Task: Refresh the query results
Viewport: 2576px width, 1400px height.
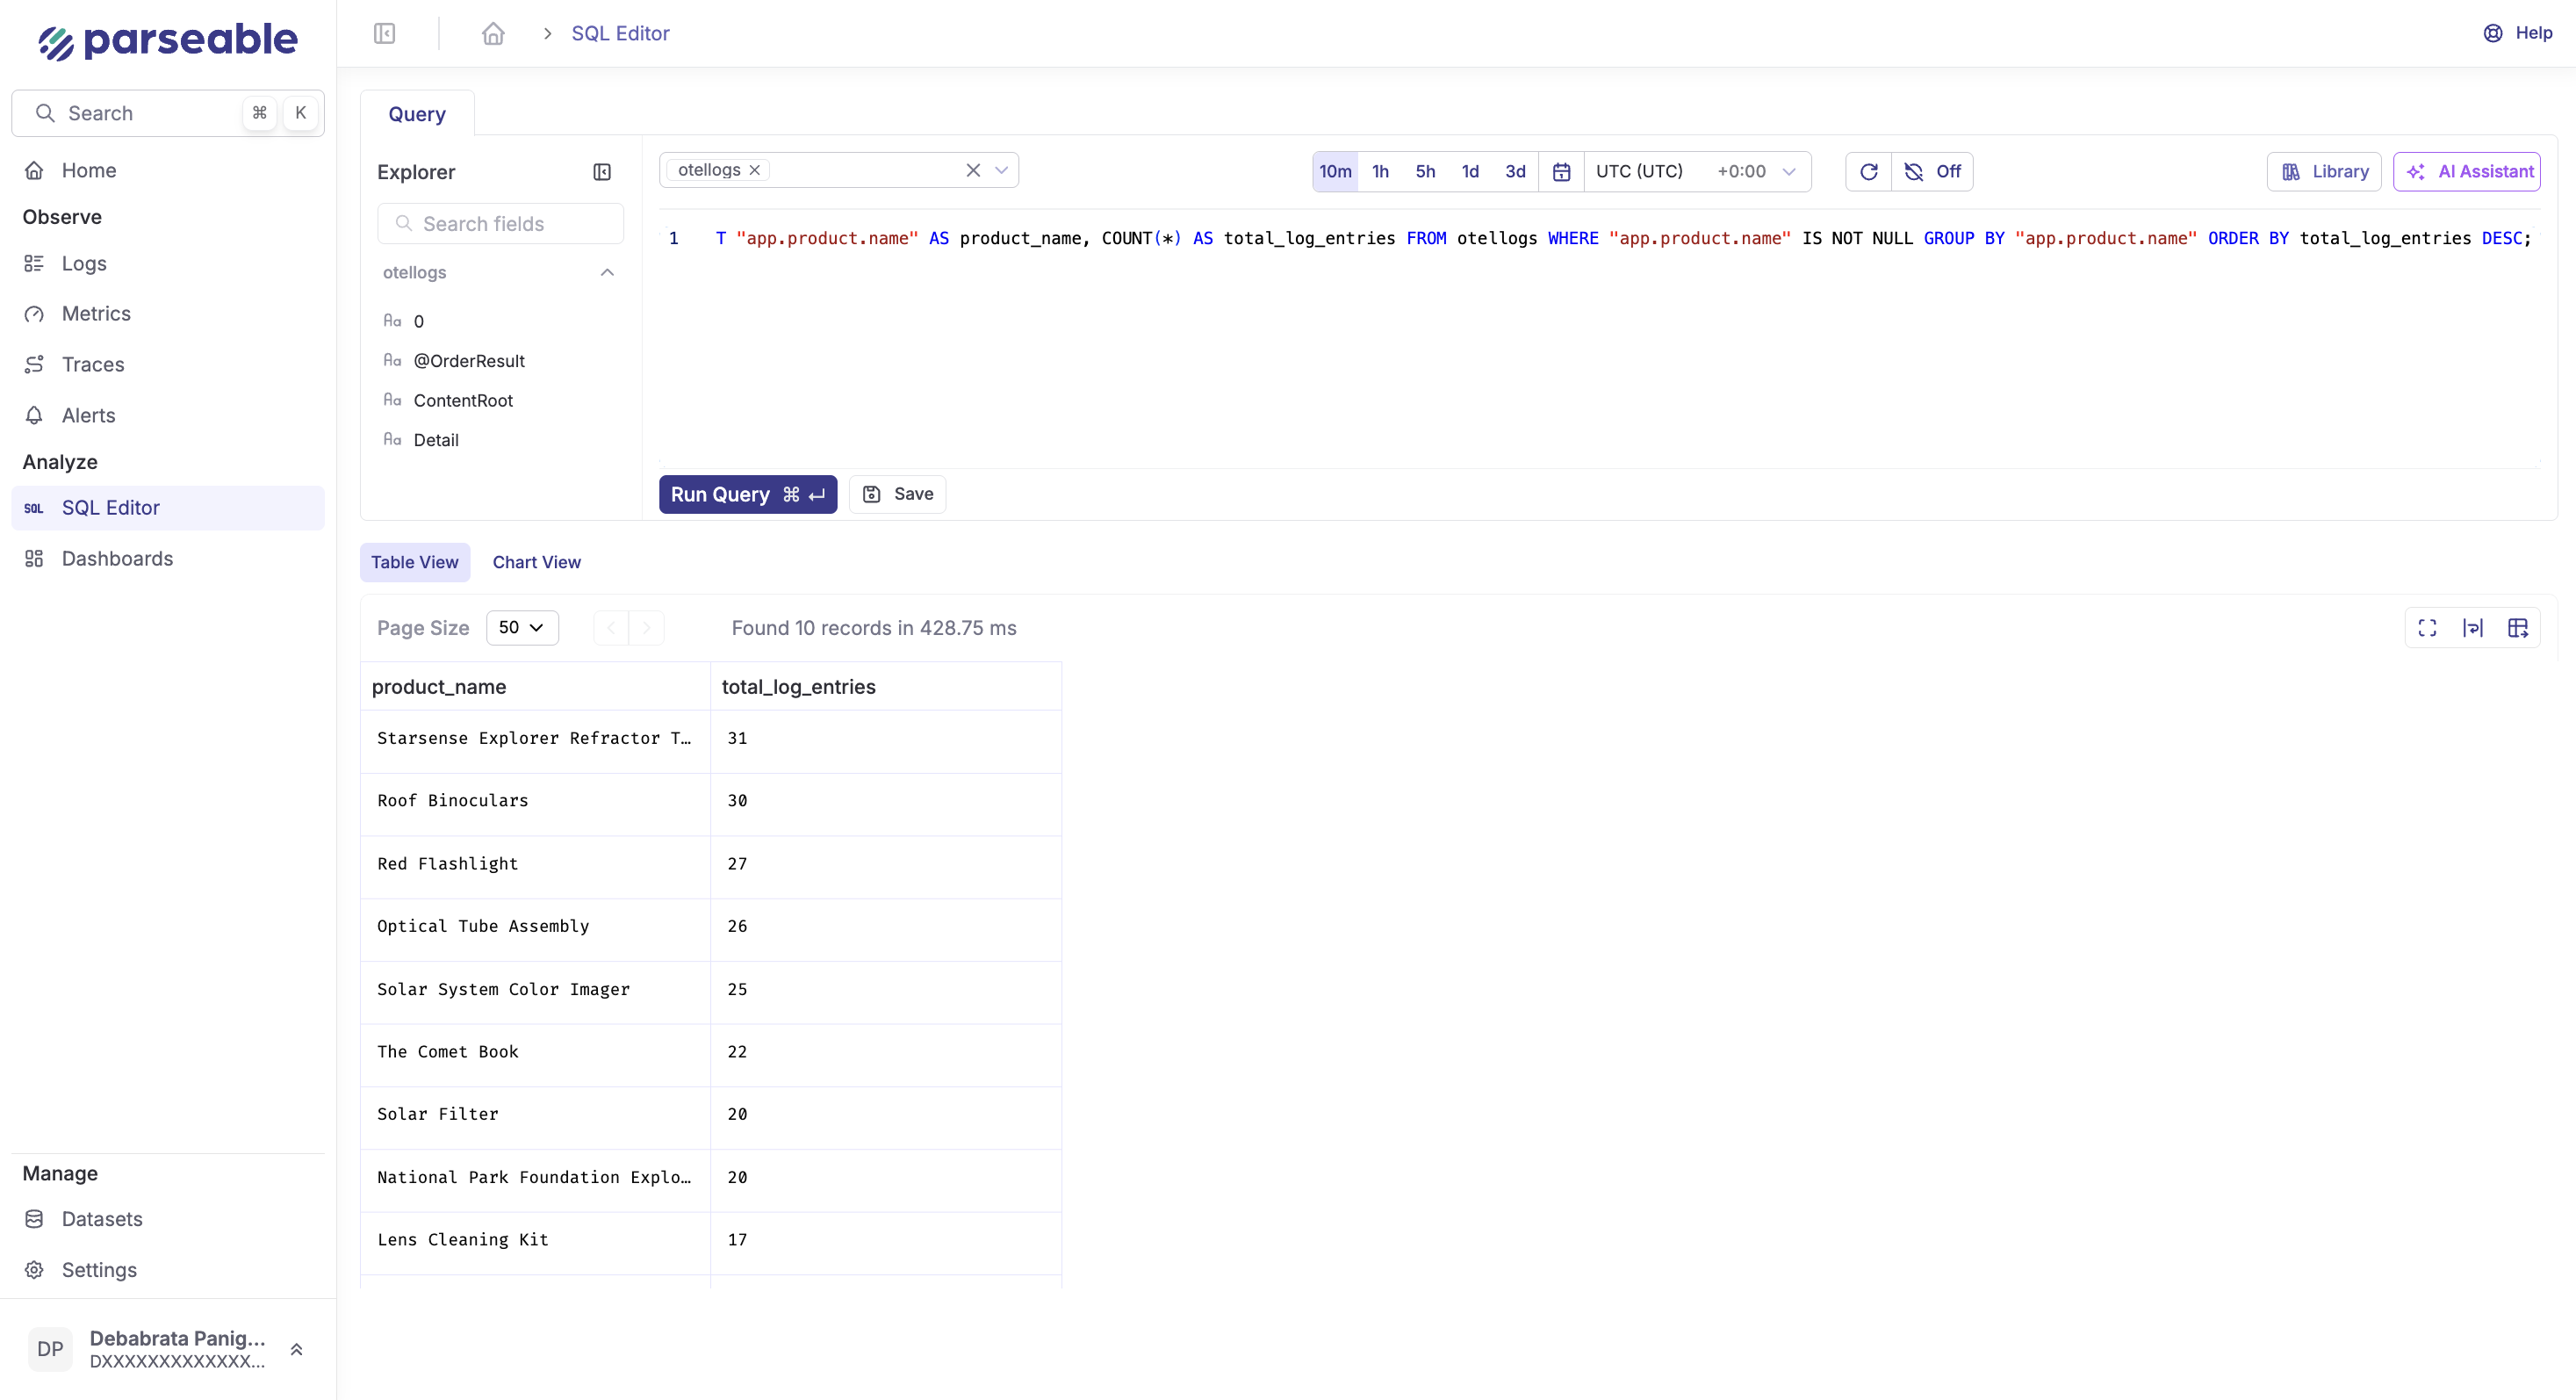Action: point(1868,172)
